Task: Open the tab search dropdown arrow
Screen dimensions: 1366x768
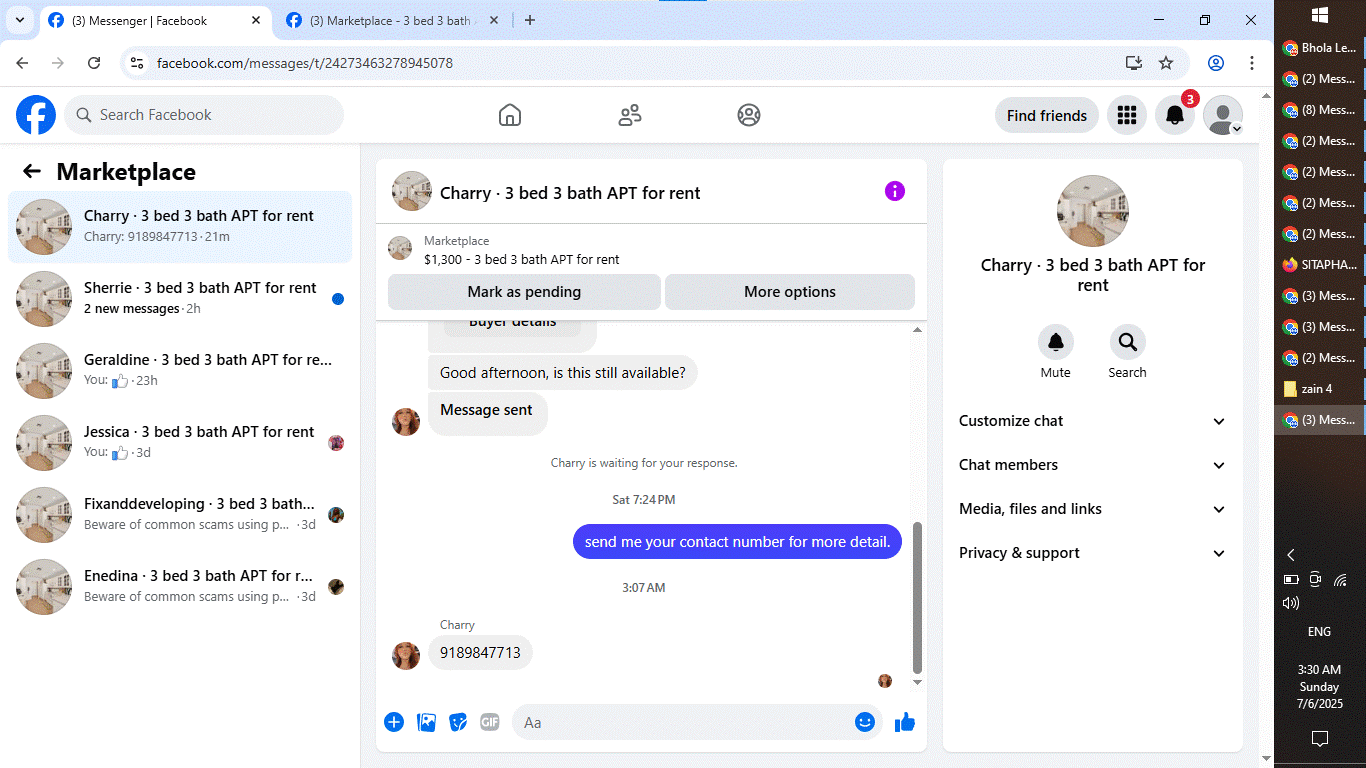Action: (x=20, y=20)
